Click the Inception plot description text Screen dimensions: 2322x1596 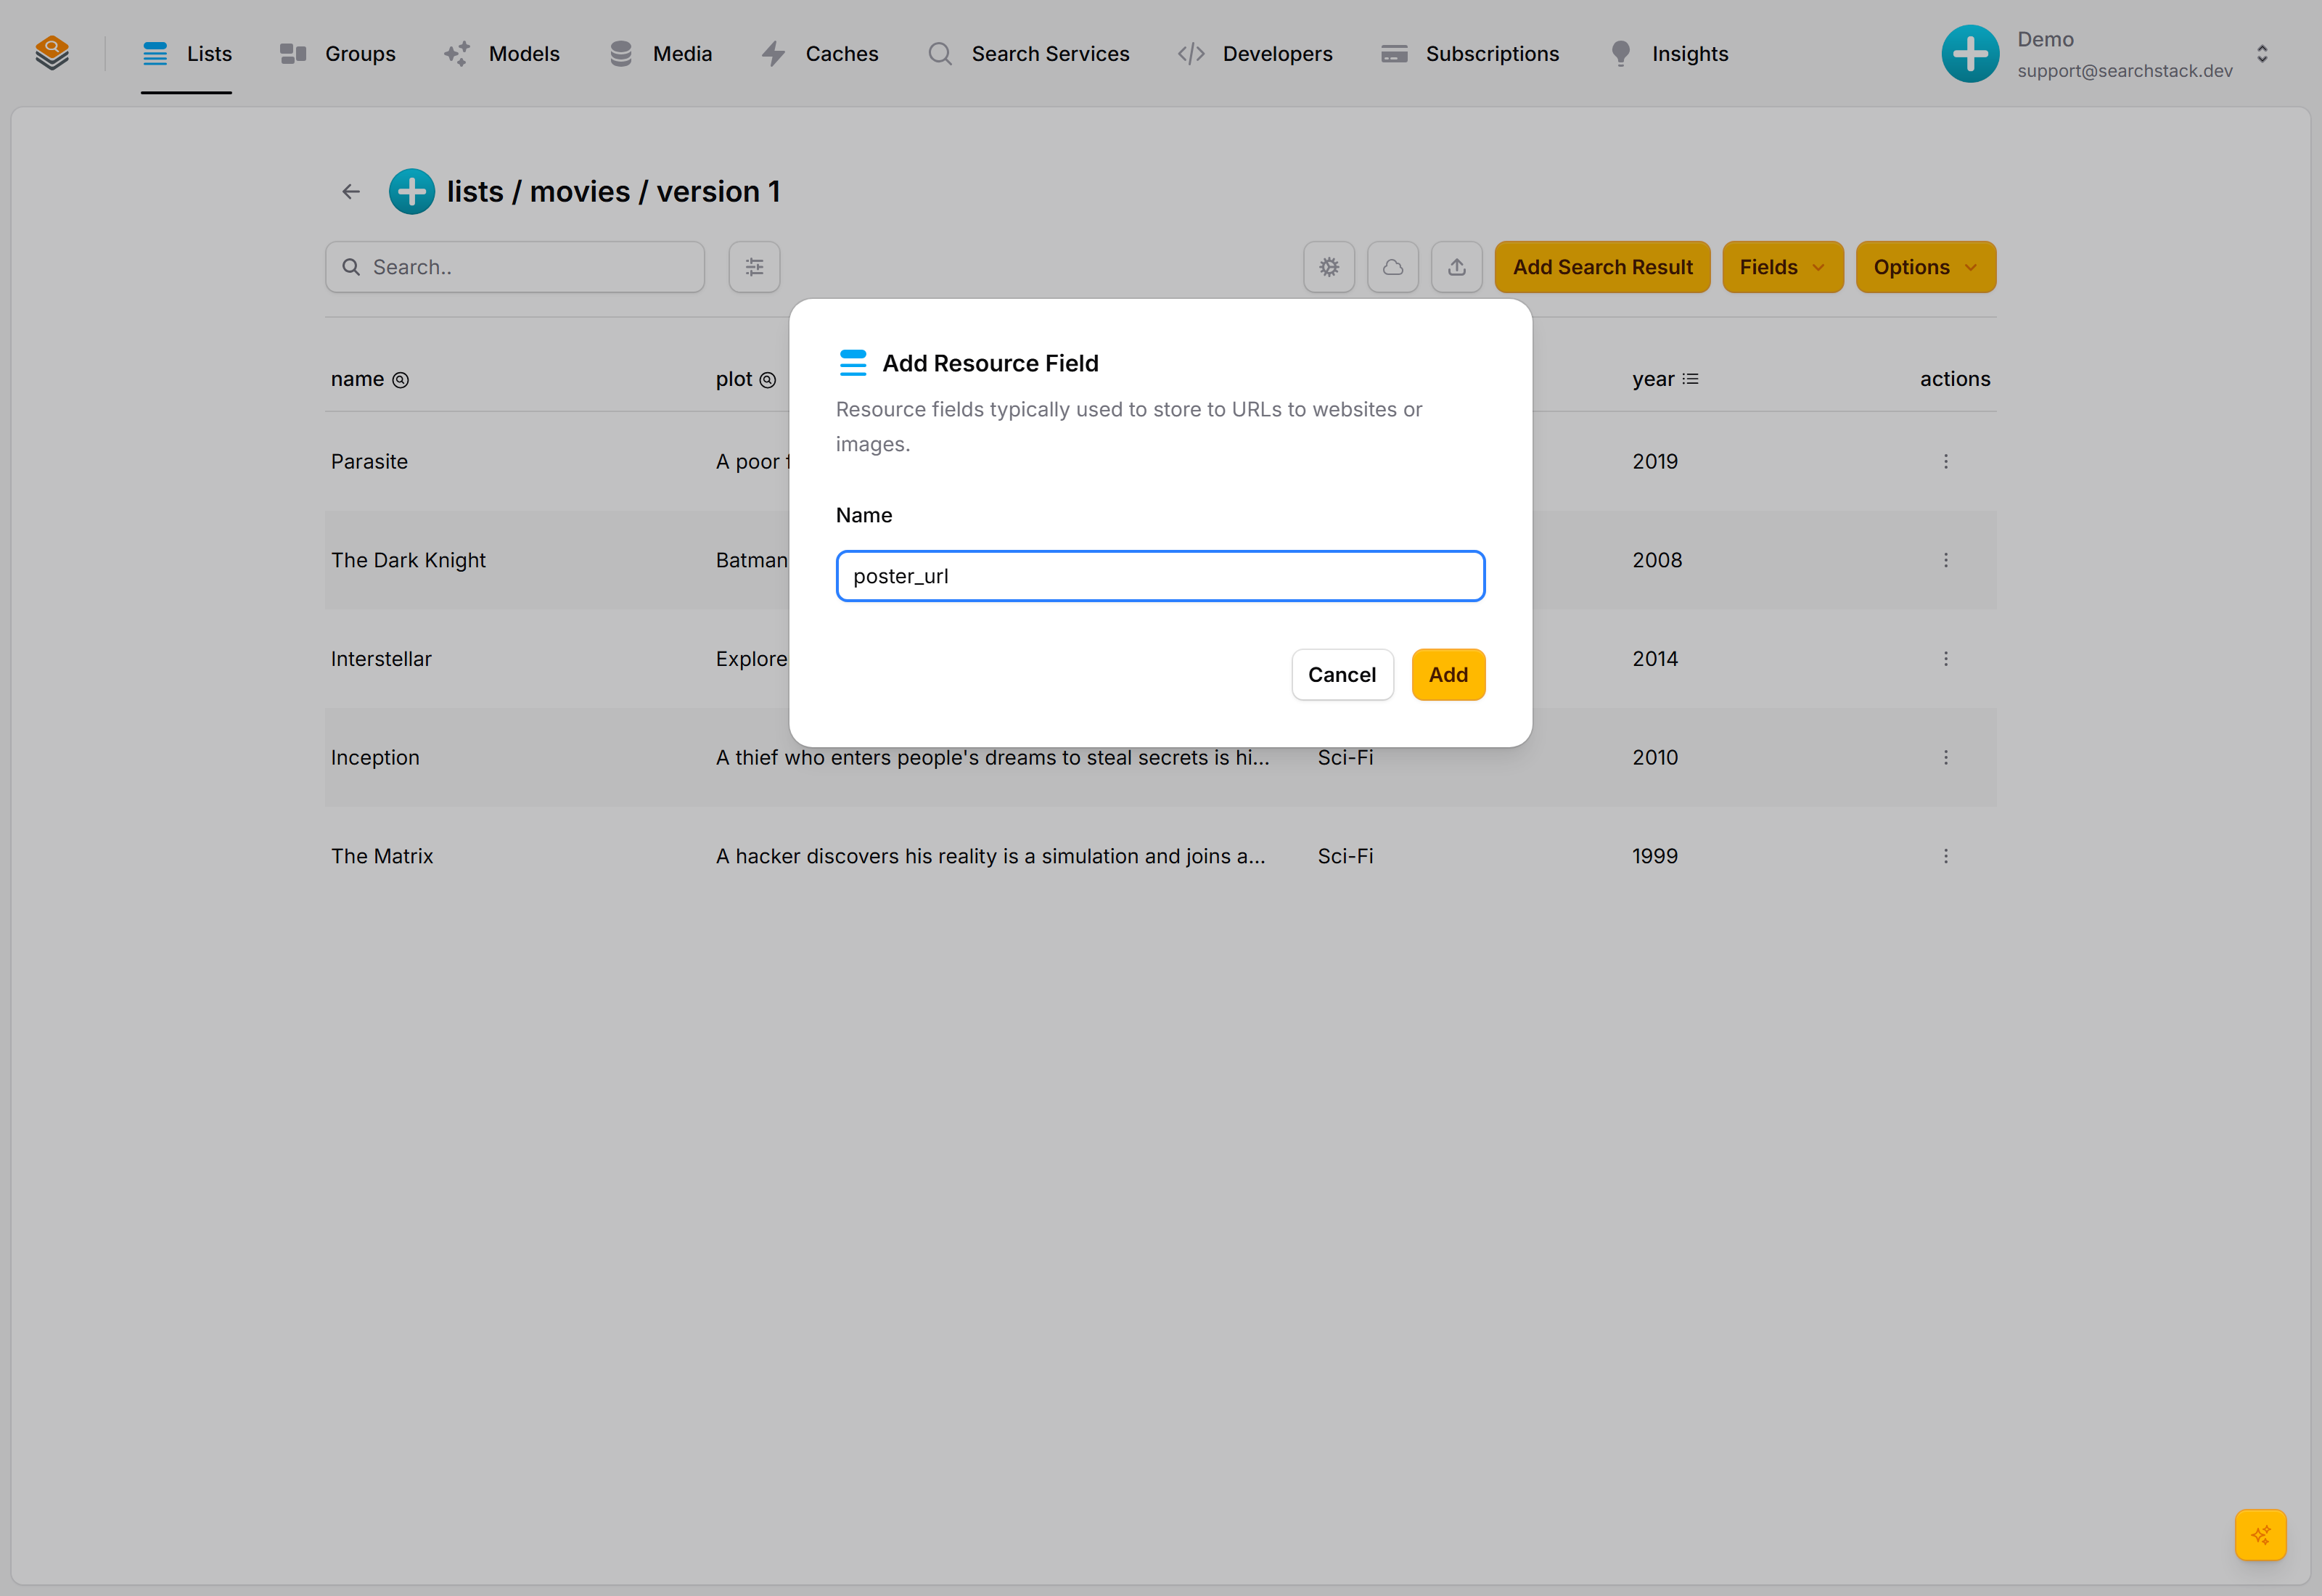tap(992, 757)
